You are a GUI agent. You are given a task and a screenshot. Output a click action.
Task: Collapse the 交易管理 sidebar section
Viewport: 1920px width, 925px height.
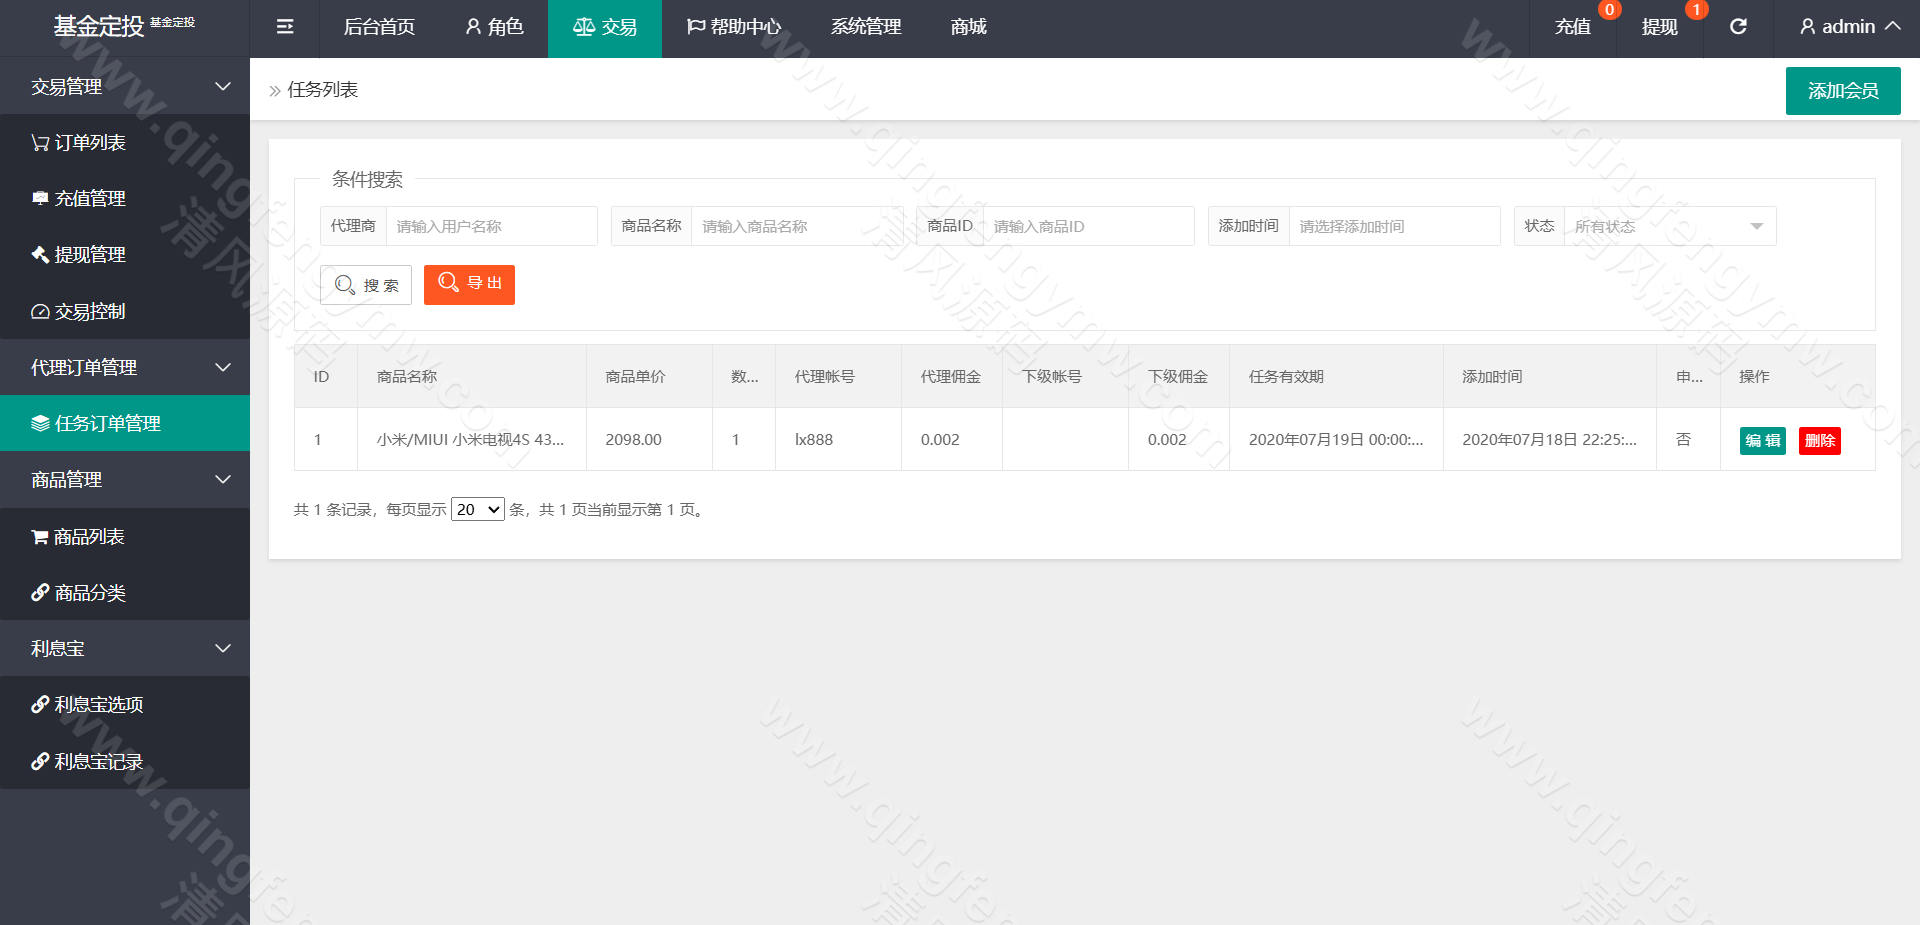click(x=222, y=86)
